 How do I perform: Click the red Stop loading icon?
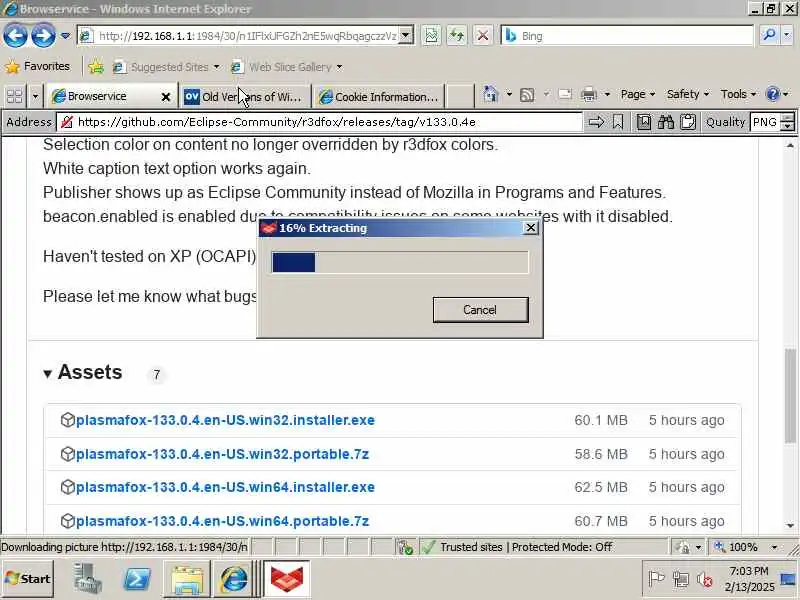click(482, 36)
